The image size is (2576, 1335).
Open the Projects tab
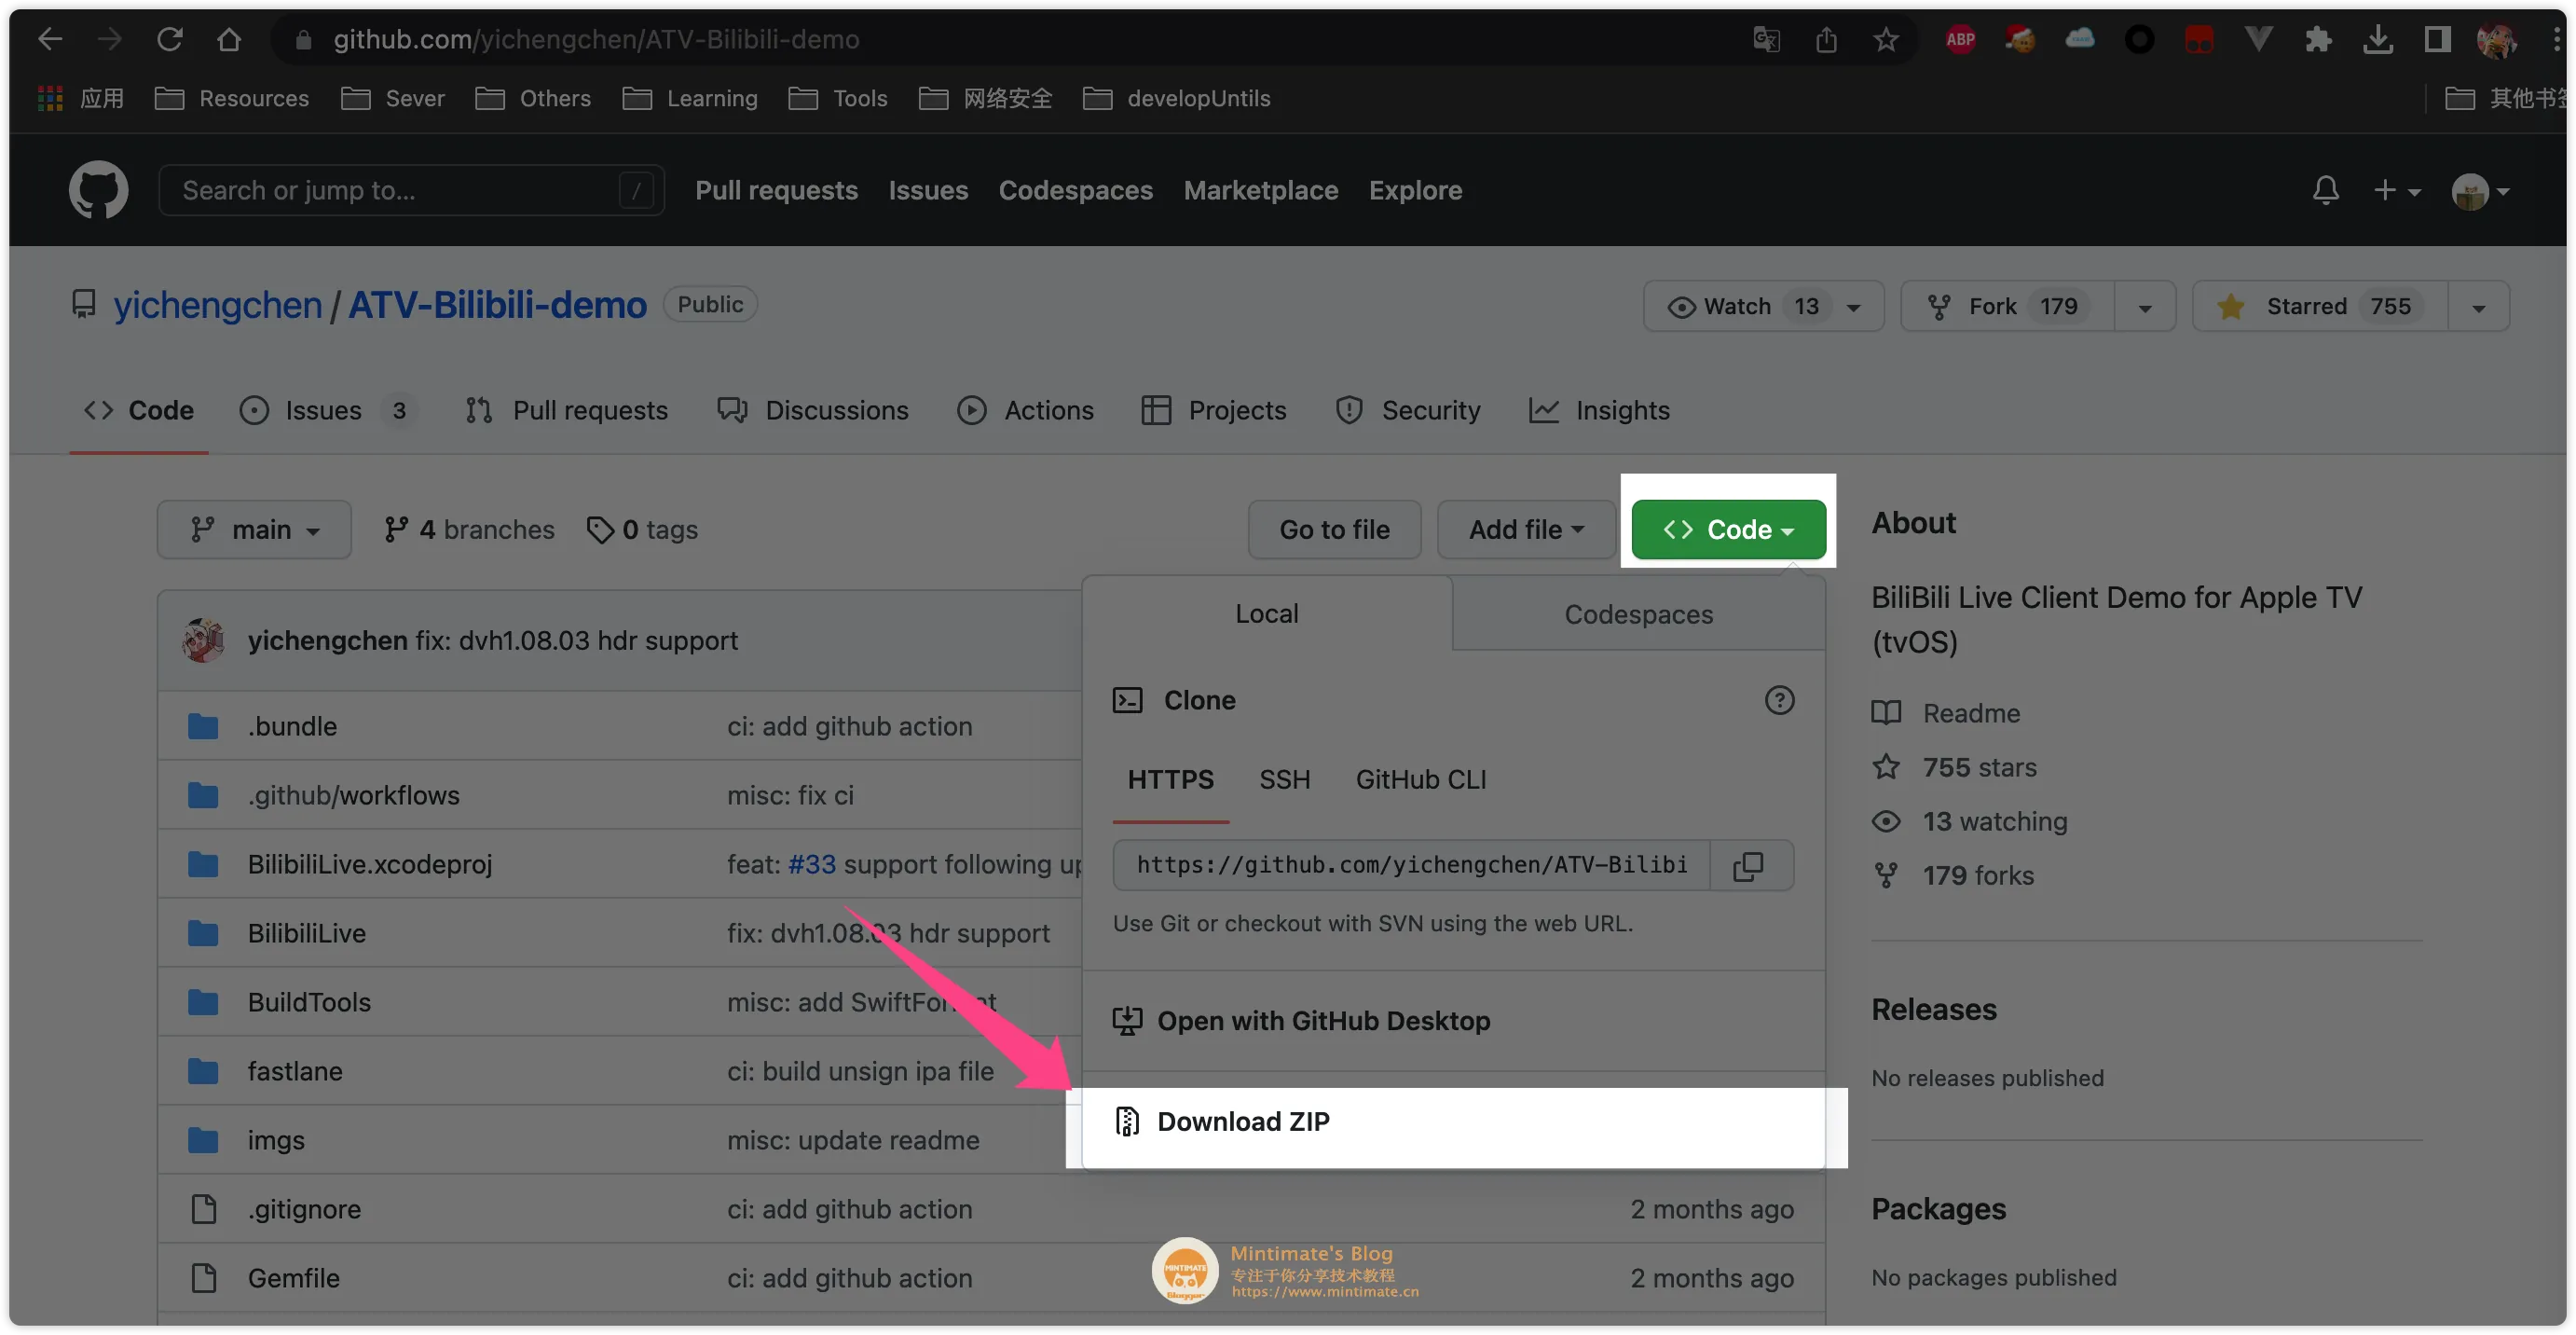point(1213,410)
